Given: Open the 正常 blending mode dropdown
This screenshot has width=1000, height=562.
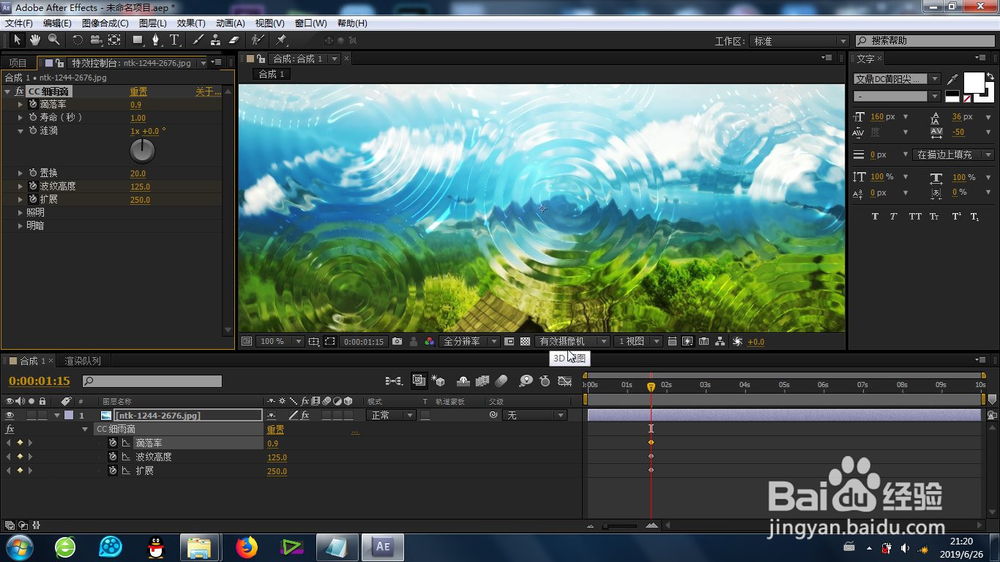Looking at the screenshot, I should click(x=391, y=415).
